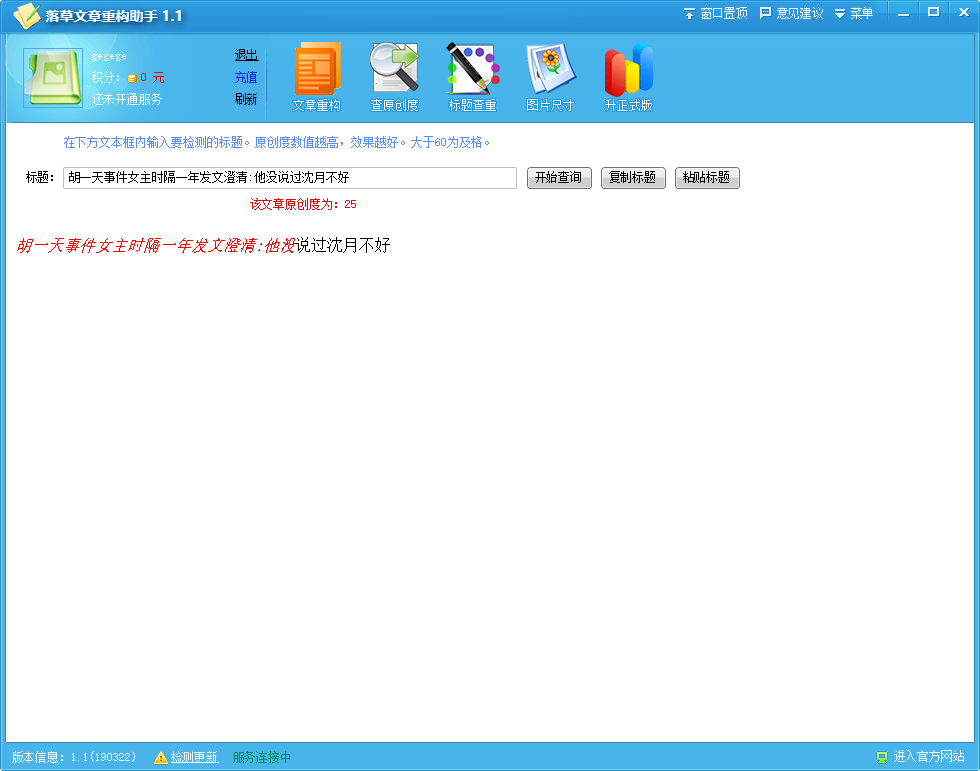Close the application window
Image resolution: width=980 pixels, height=771 pixels.
pyautogui.click(x=964, y=13)
